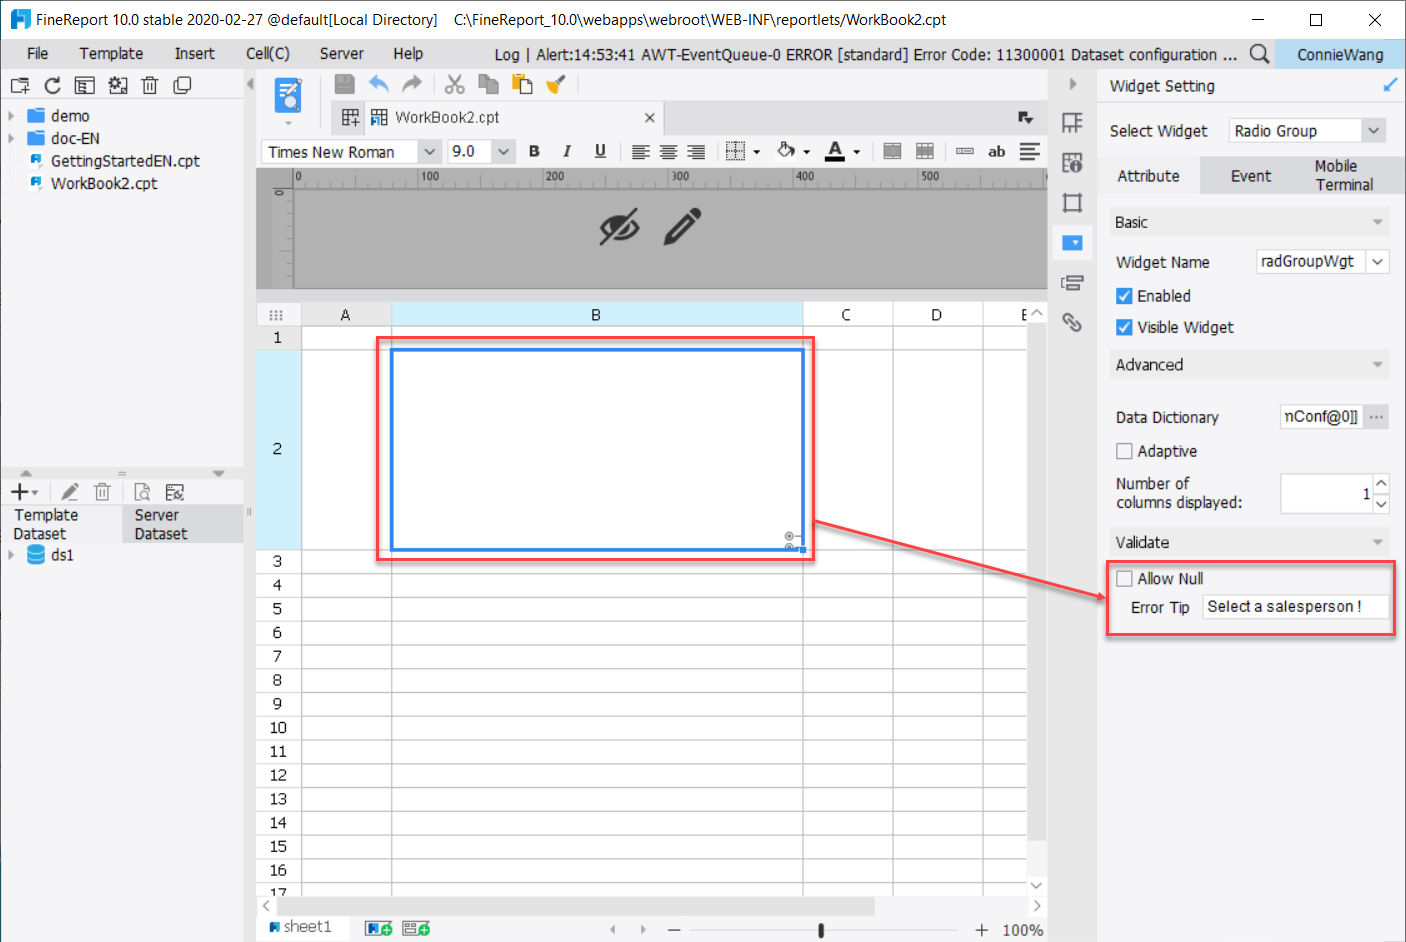The width and height of the screenshot is (1406, 942).
Task: Open the floating element panel icon
Action: click(x=1072, y=203)
